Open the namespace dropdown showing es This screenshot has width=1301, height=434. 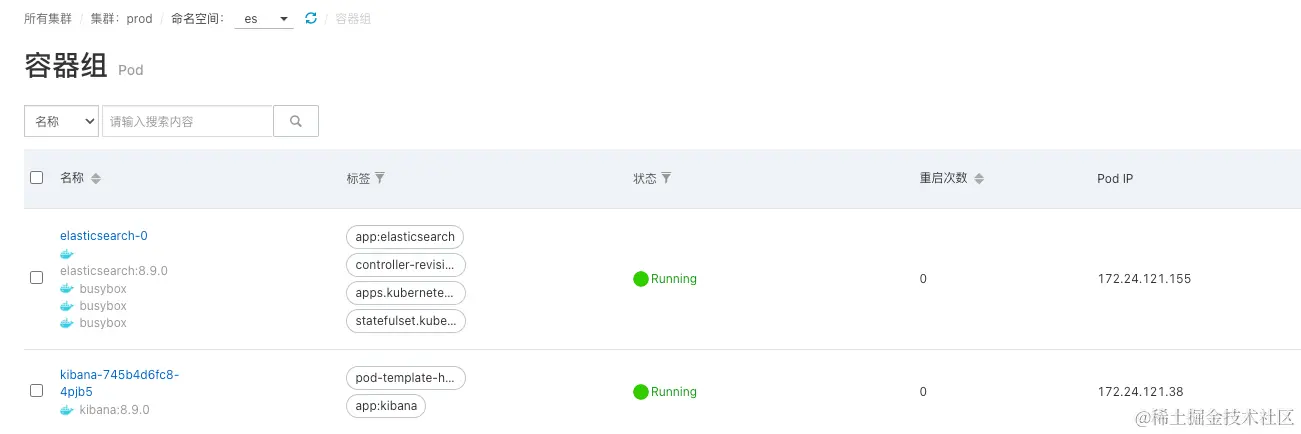tap(263, 19)
